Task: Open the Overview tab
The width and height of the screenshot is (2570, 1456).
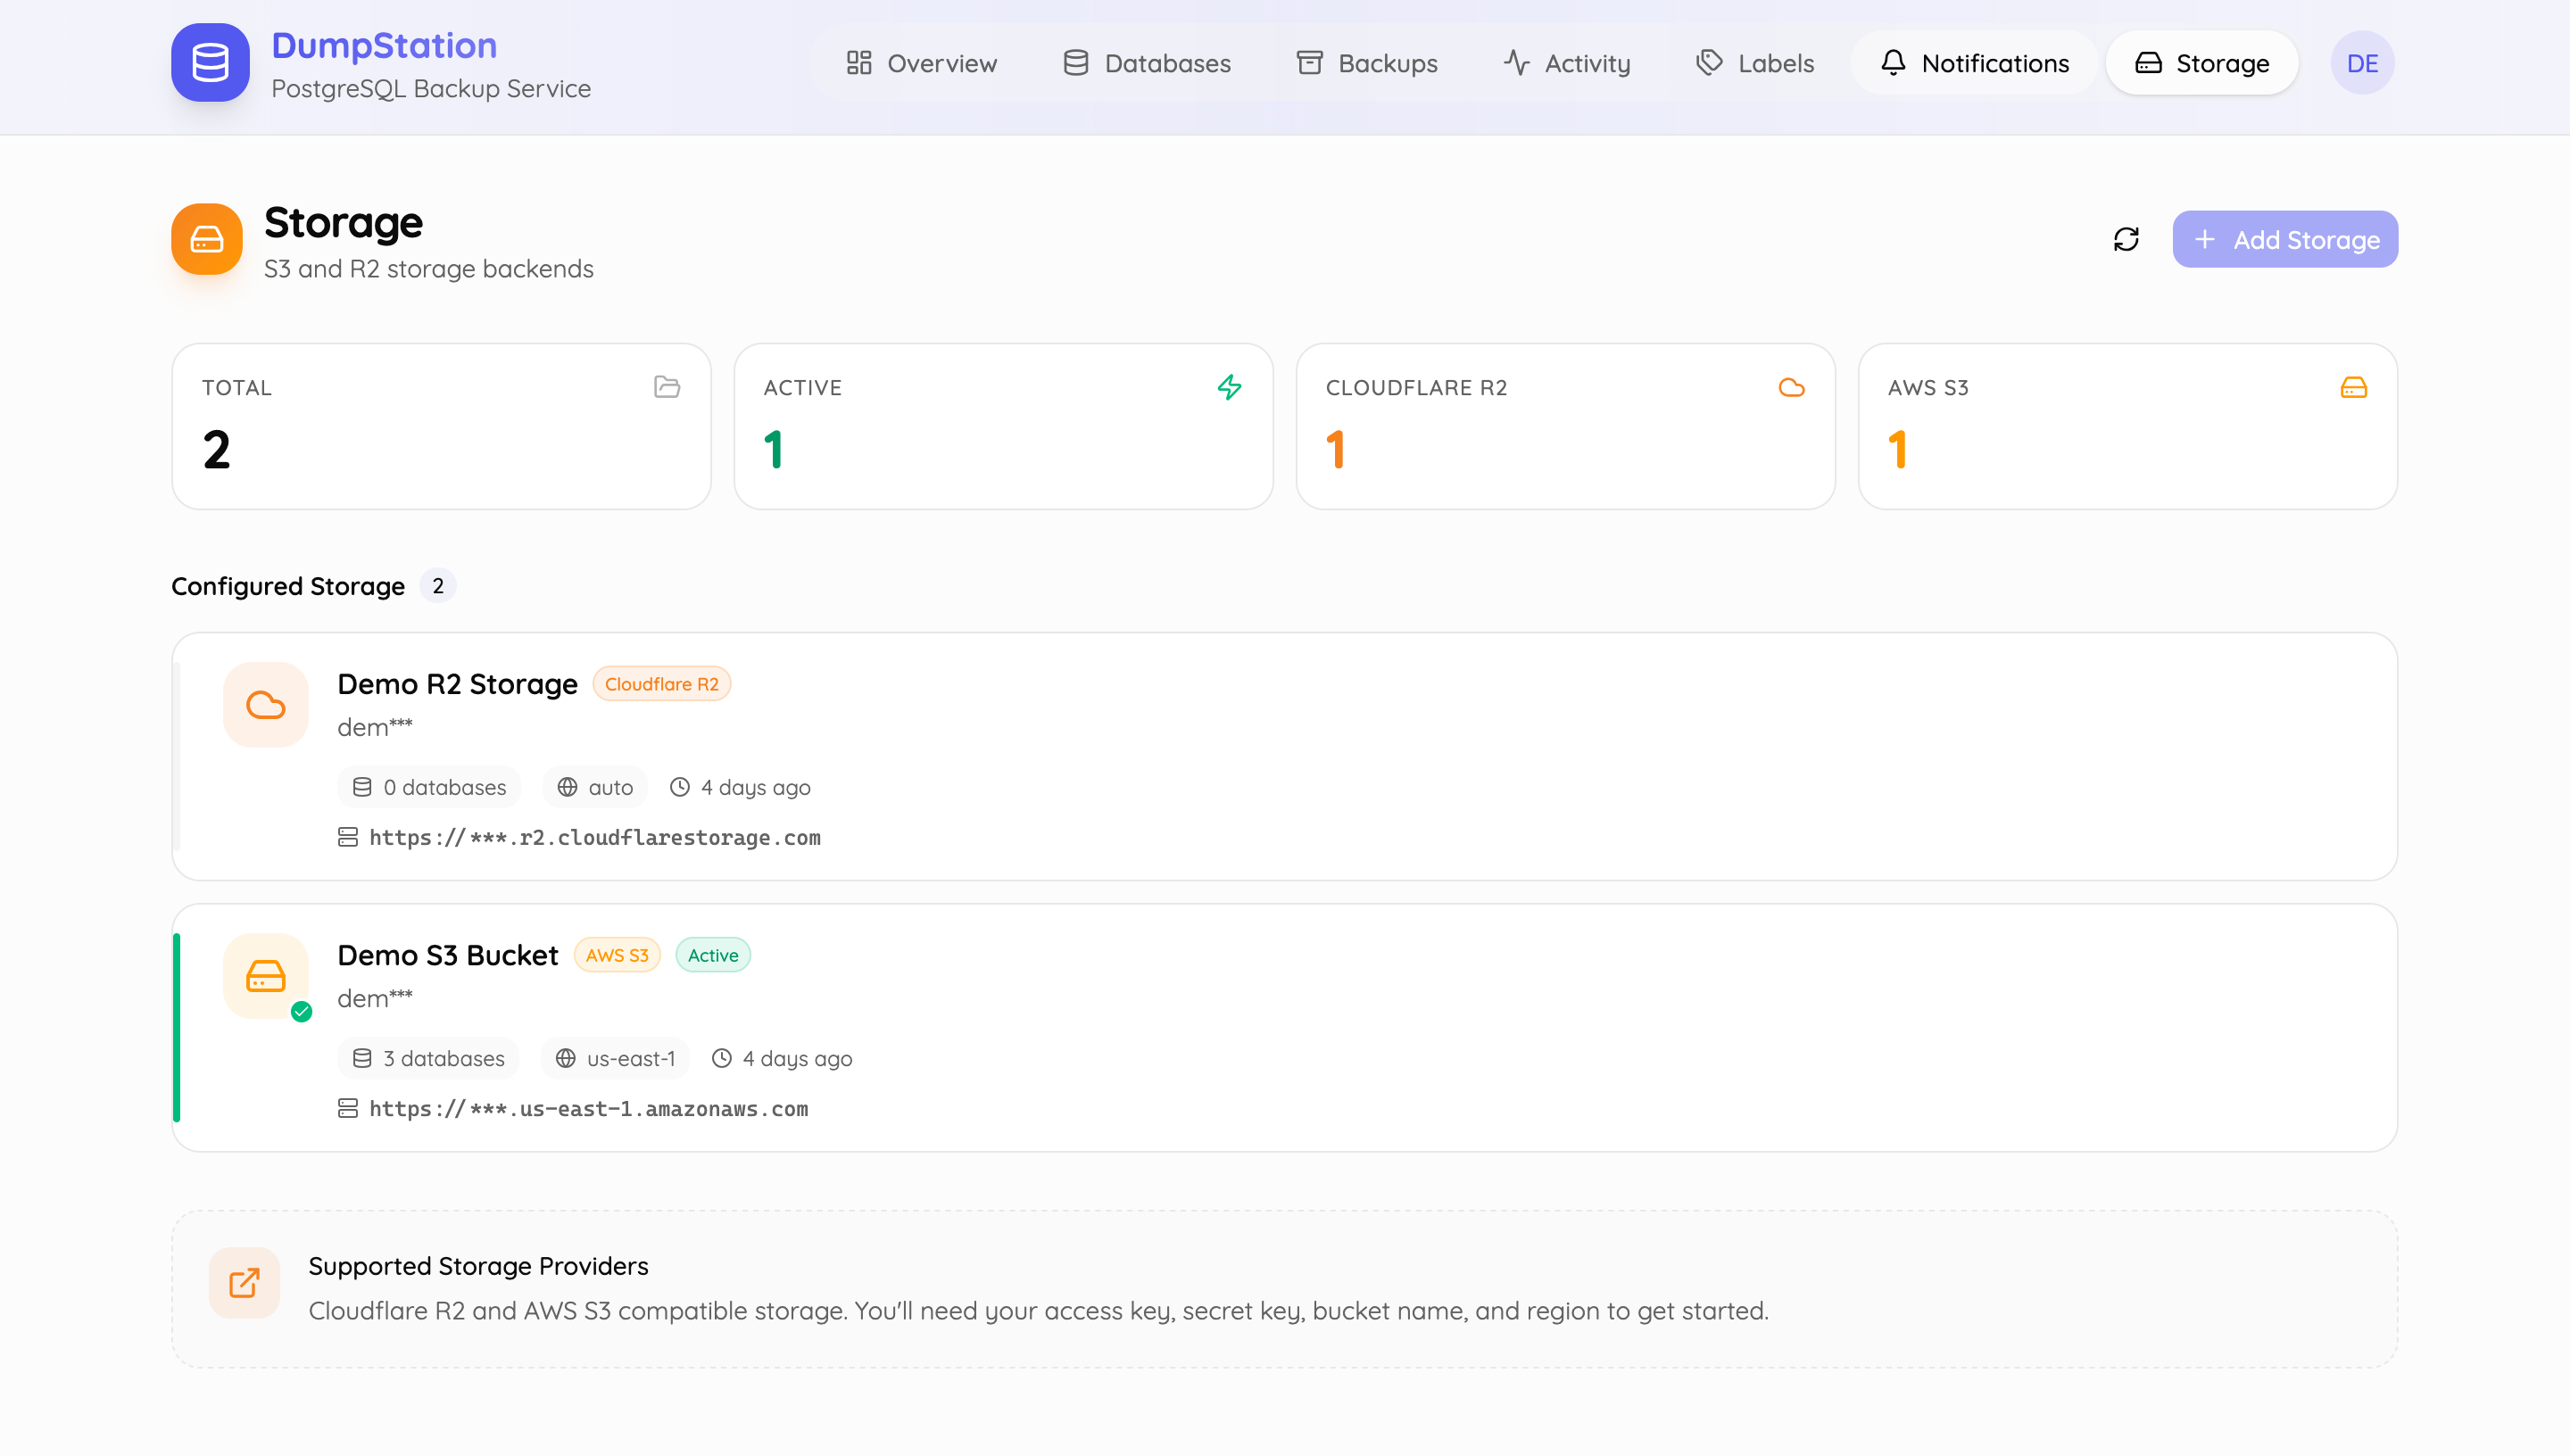Action: coord(921,63)
